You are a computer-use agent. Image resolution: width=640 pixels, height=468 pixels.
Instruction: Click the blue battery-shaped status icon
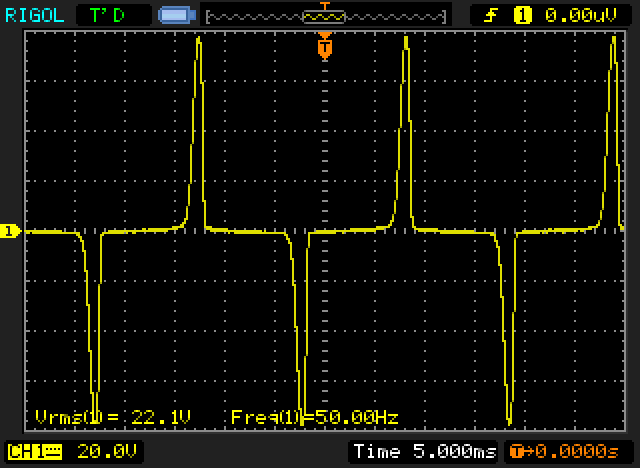pos(177,16)
